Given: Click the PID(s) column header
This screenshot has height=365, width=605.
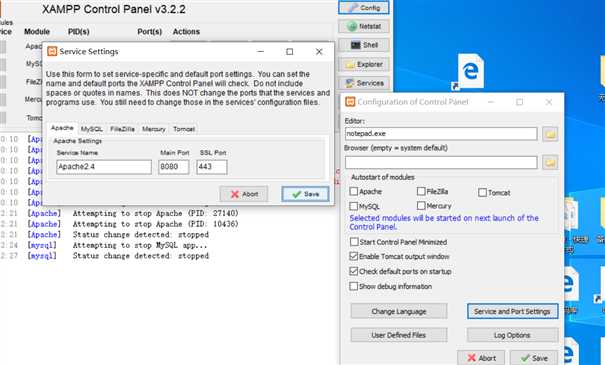Looking at the screenshot, I should click(x=79, y=32).
